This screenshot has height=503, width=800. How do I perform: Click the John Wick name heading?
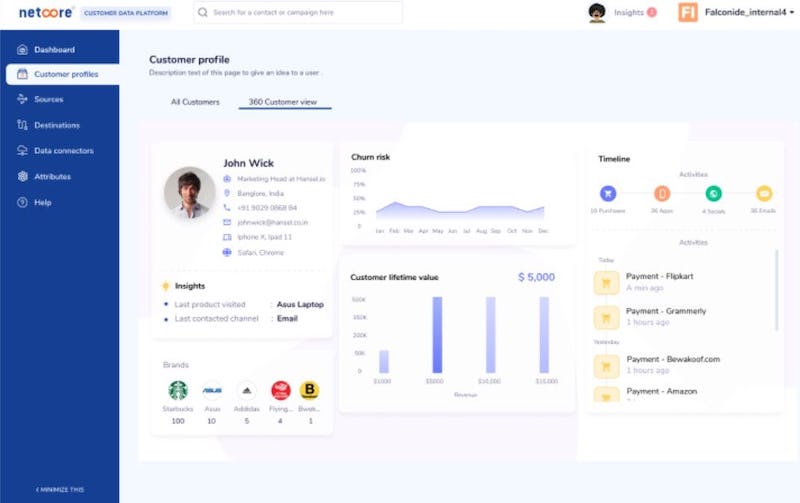point(248,163)
